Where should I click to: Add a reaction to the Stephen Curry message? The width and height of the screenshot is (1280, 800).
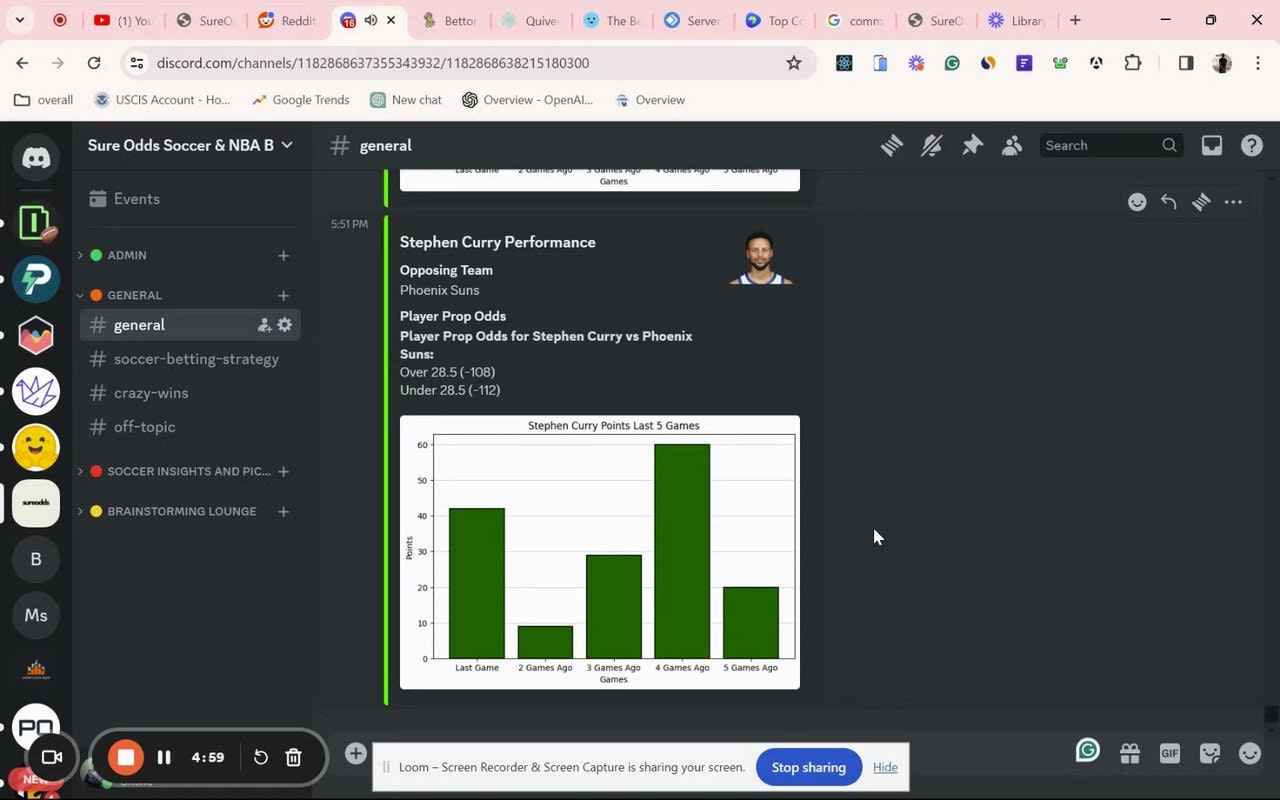click(x=1137, y=202)
